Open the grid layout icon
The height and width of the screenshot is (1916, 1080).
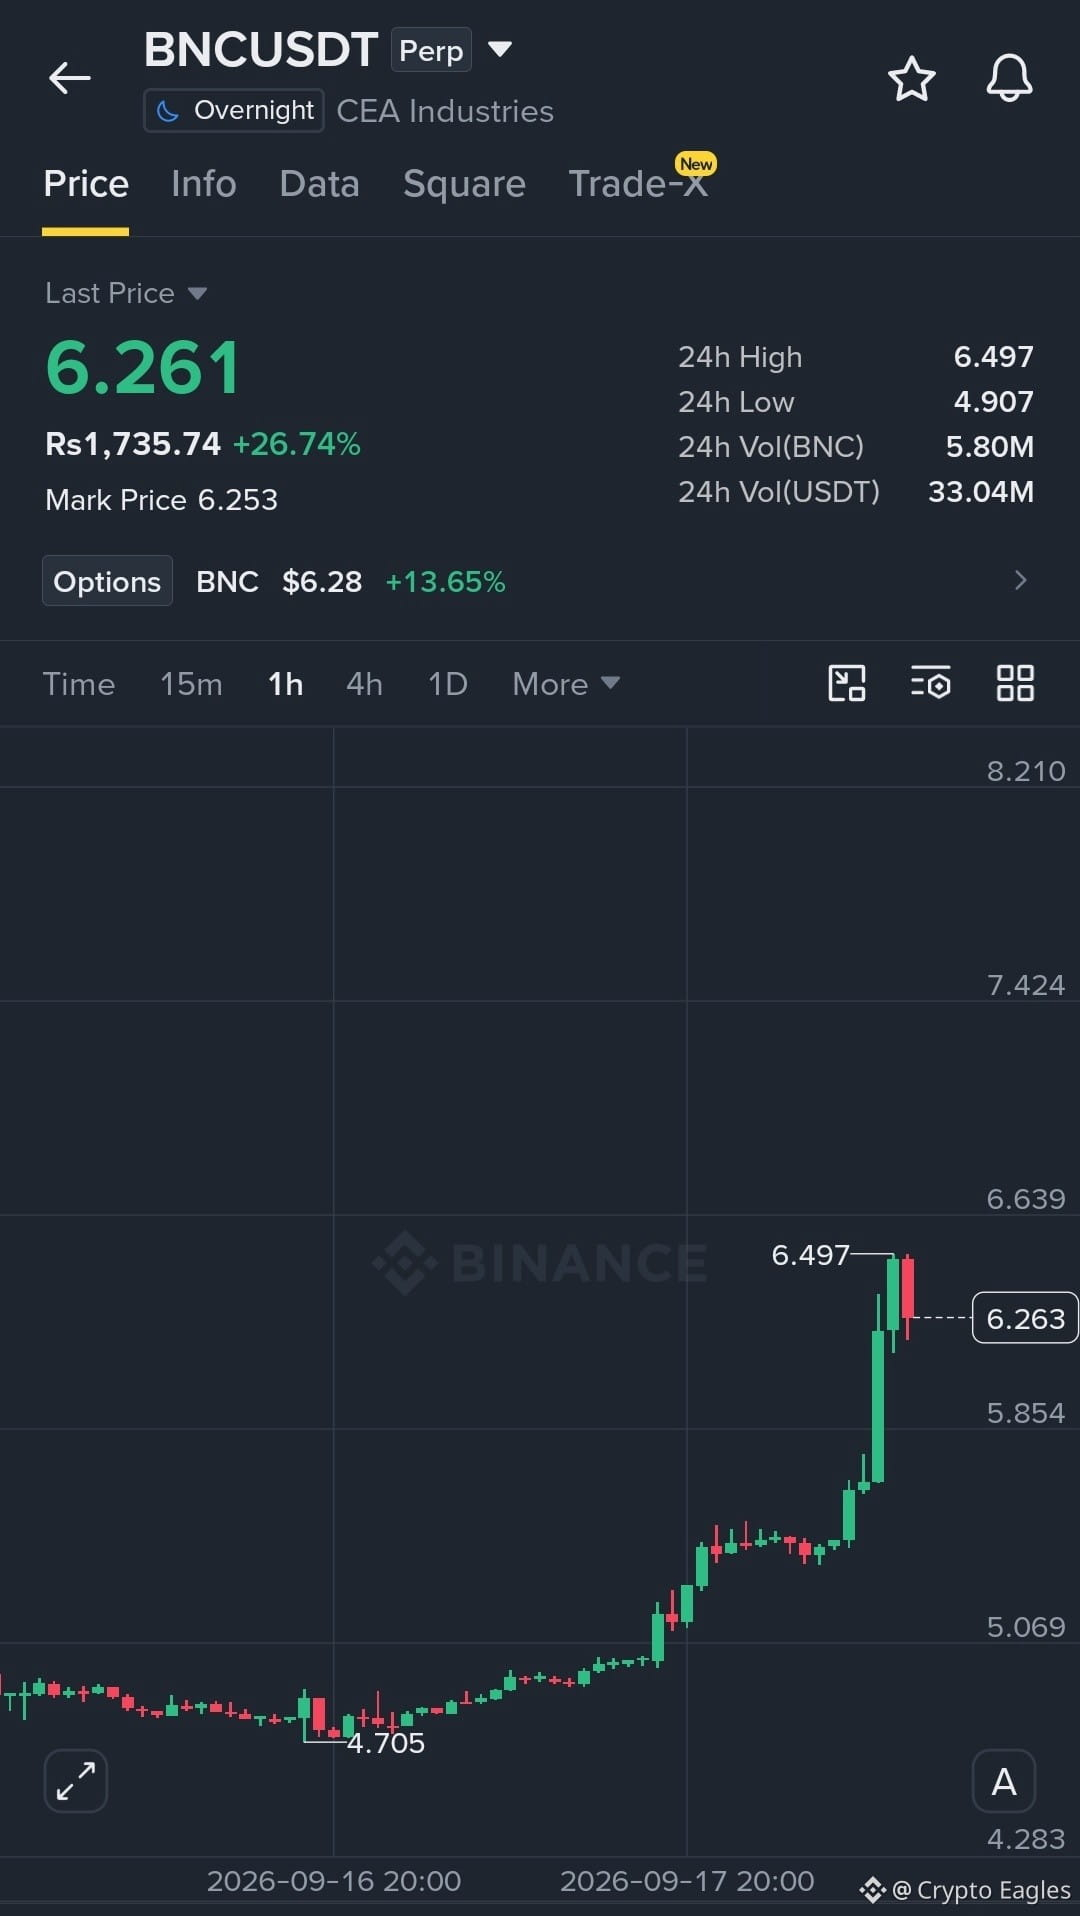coord(1015,683)
